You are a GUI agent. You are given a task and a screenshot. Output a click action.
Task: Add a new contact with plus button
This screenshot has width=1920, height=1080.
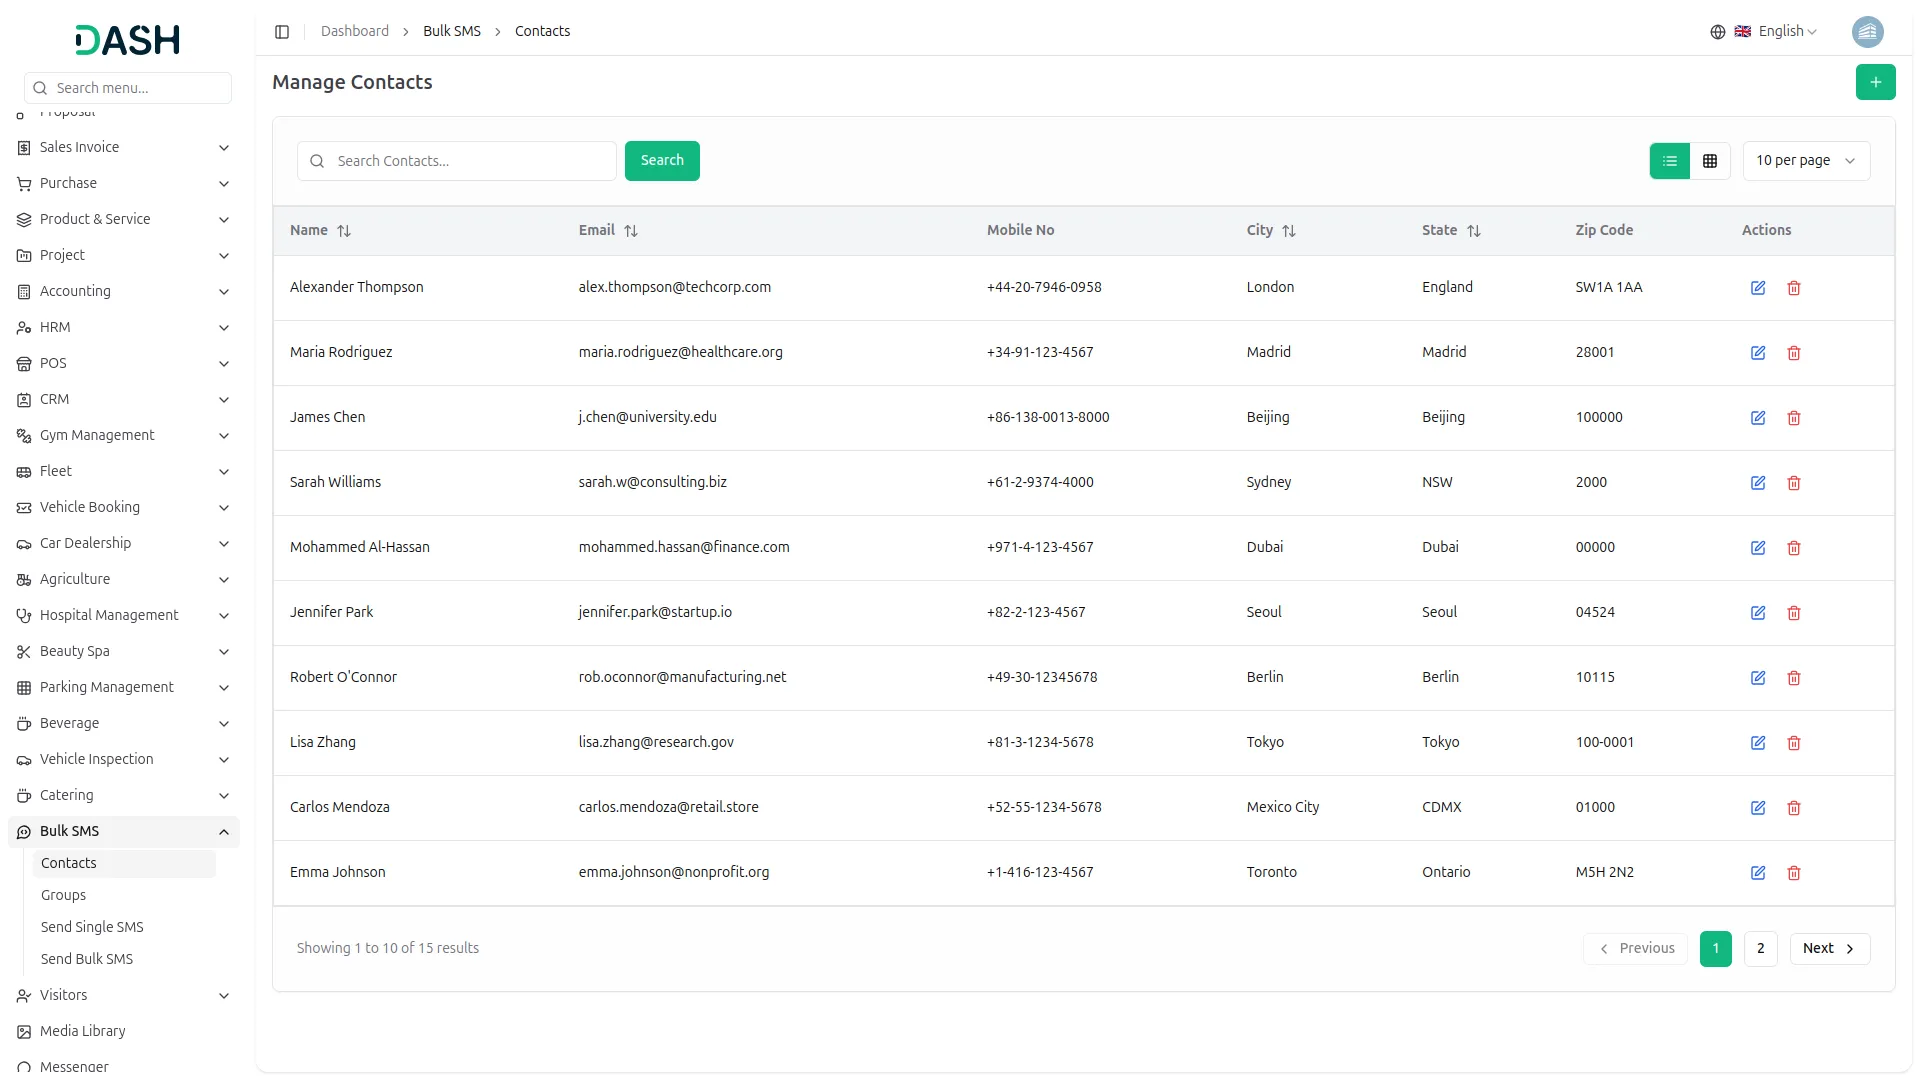1875,82
